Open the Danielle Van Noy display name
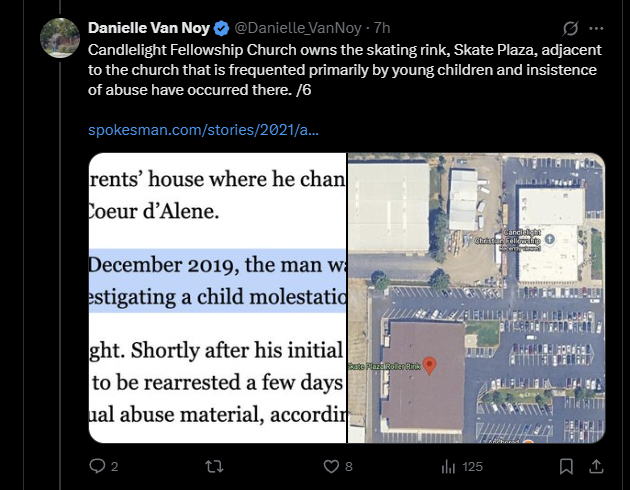The image size is (630, 490). 149,27
